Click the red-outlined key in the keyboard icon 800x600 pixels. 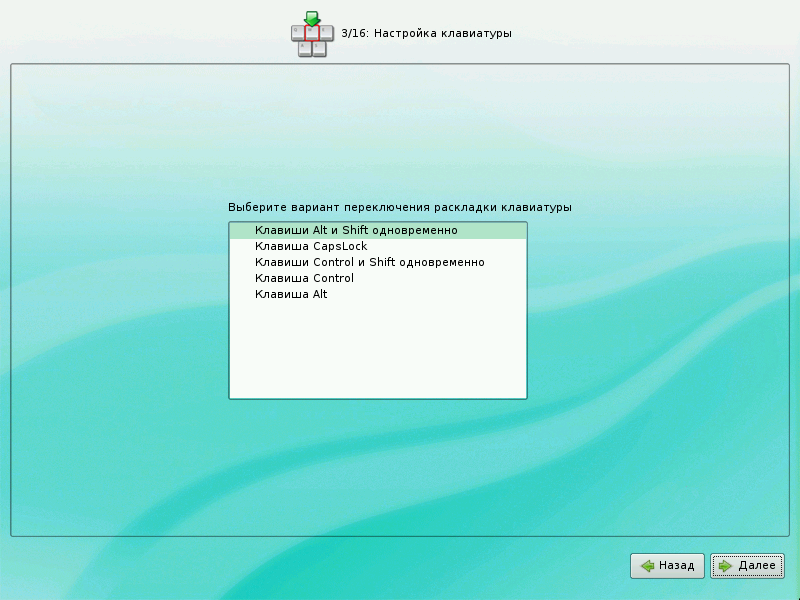pos(312,34)
